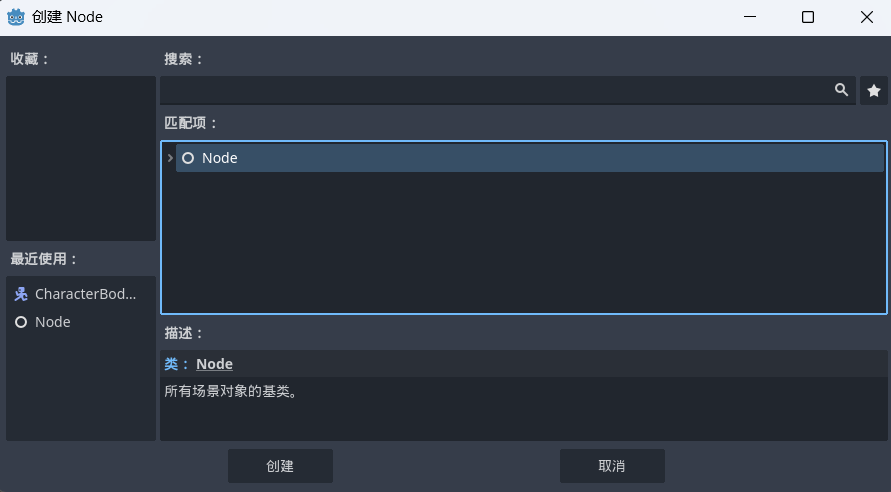Click the Node circle icon in matches
The width and height of the screenshot is (891, 492).
pos(188,158)
